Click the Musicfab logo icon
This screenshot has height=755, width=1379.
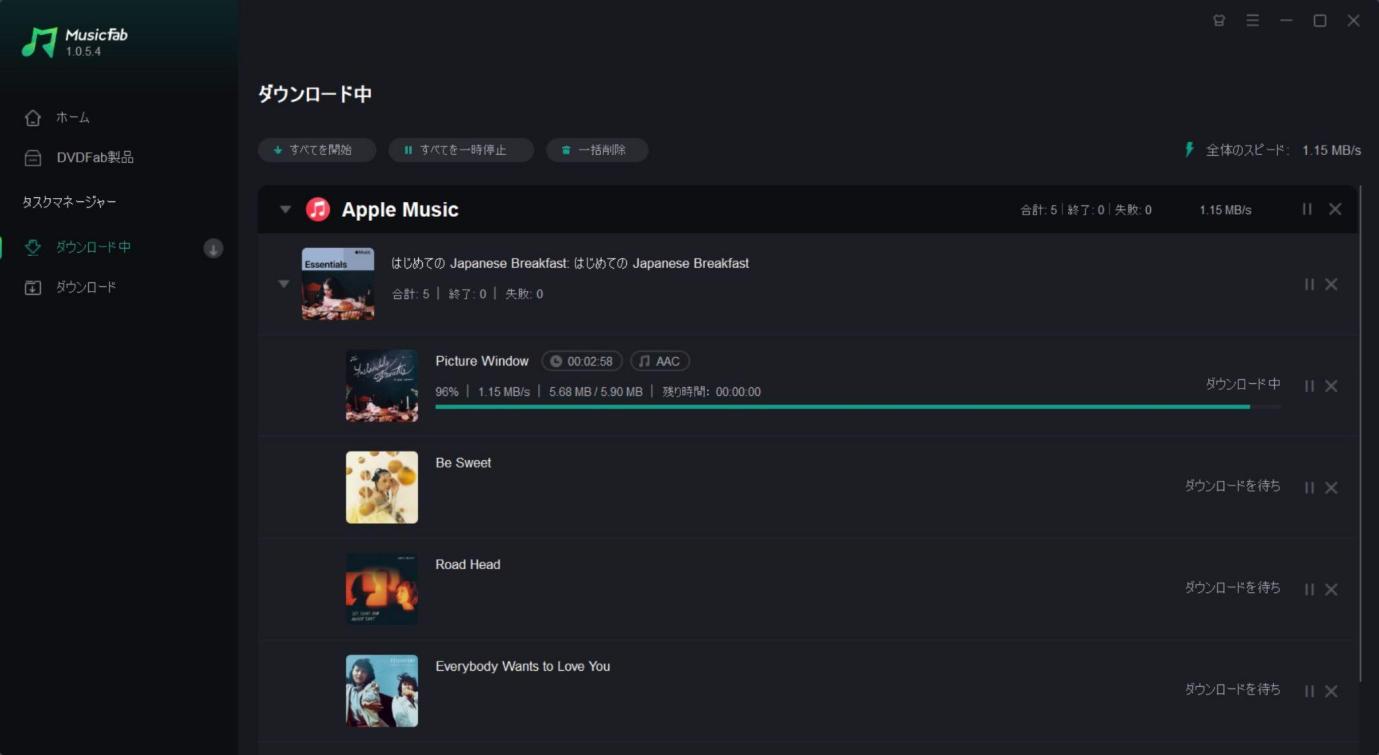pyautogui.click(x=40, y=41)
